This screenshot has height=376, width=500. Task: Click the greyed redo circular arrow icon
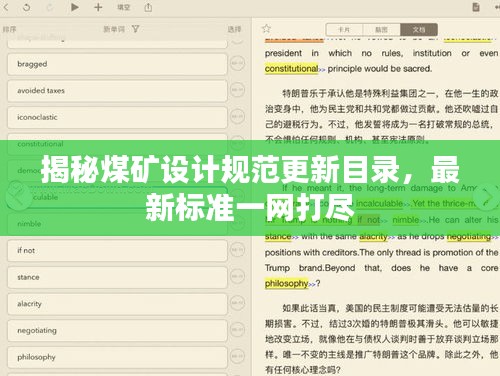pos(50,7)
